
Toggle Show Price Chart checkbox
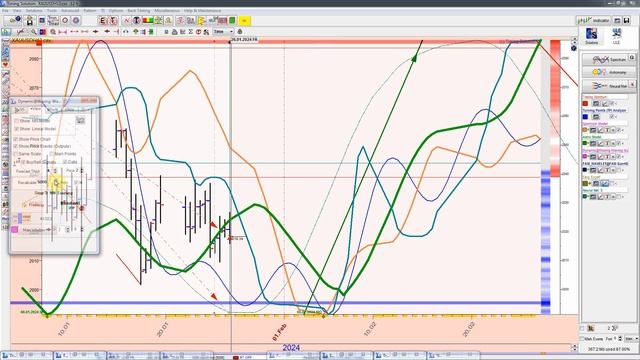point(16,139)
